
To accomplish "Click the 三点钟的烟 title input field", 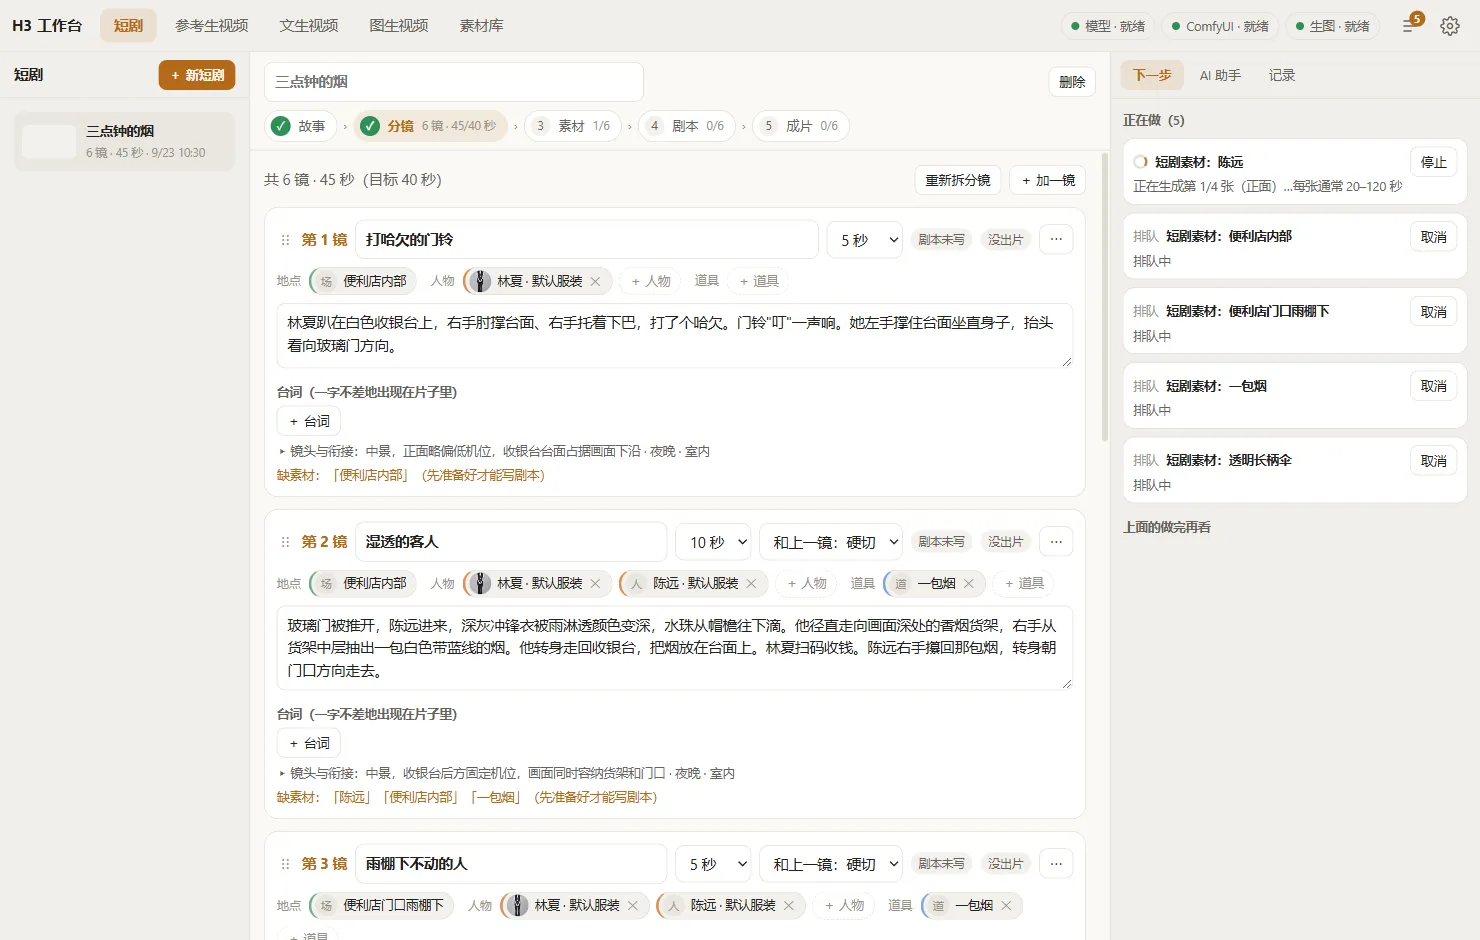I will click(x=454, y=82).
